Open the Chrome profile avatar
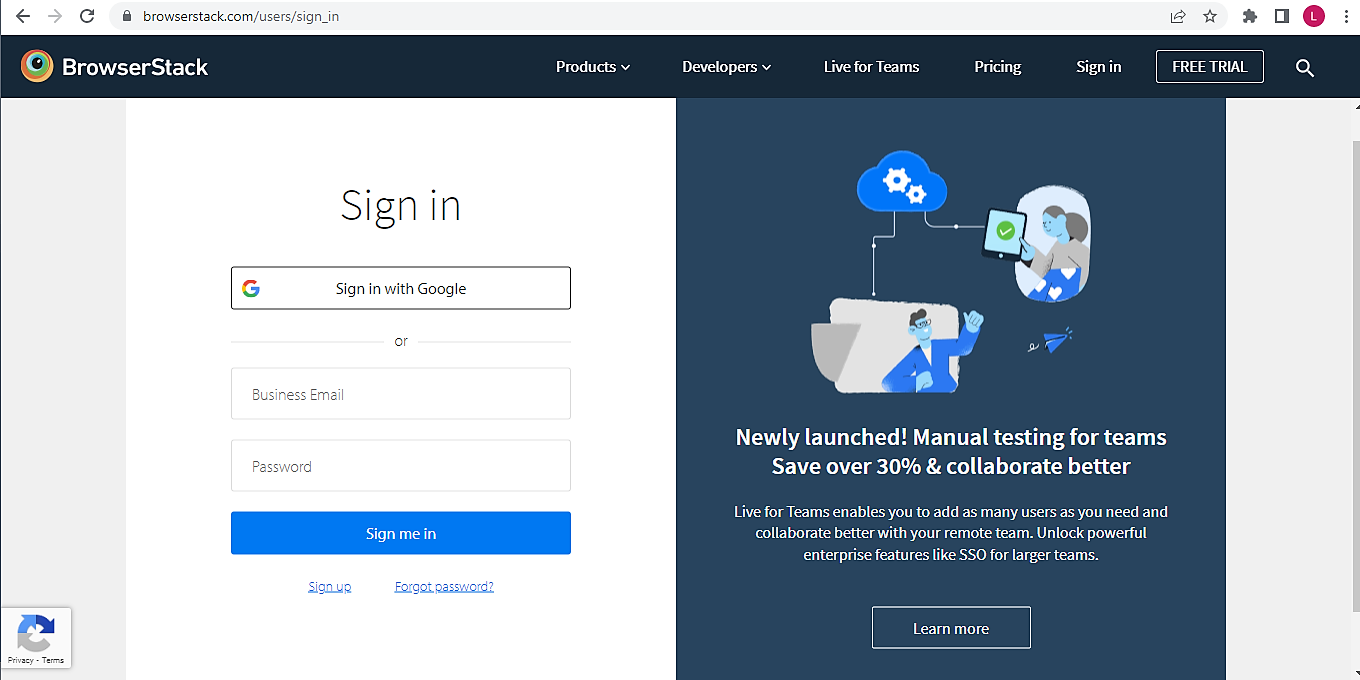Image resolution: width=1360 pixels, height=680 pixels. 1313,16
